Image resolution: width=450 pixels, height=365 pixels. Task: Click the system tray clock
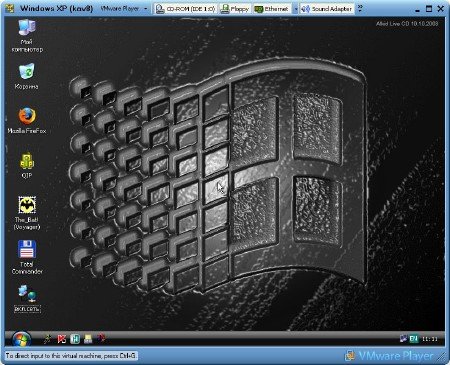point(430,339)
